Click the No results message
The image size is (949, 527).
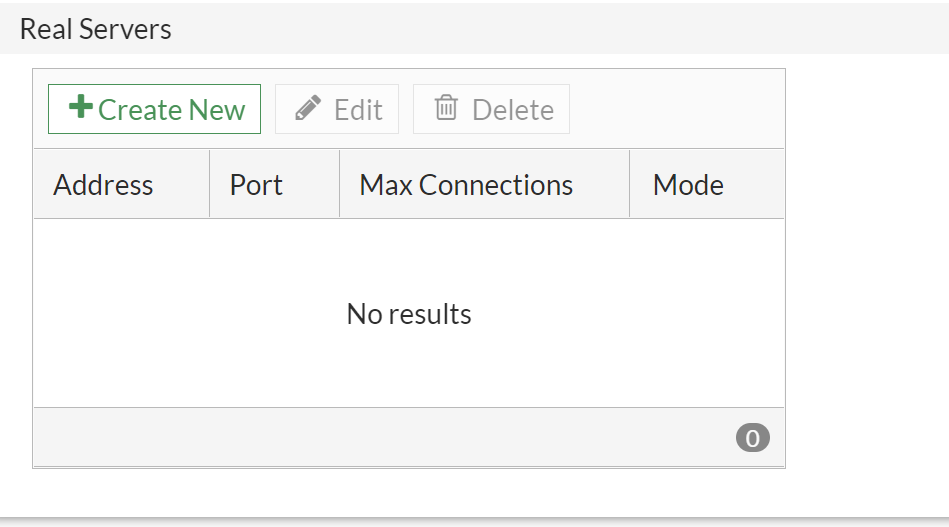click(x=409, y=314)
